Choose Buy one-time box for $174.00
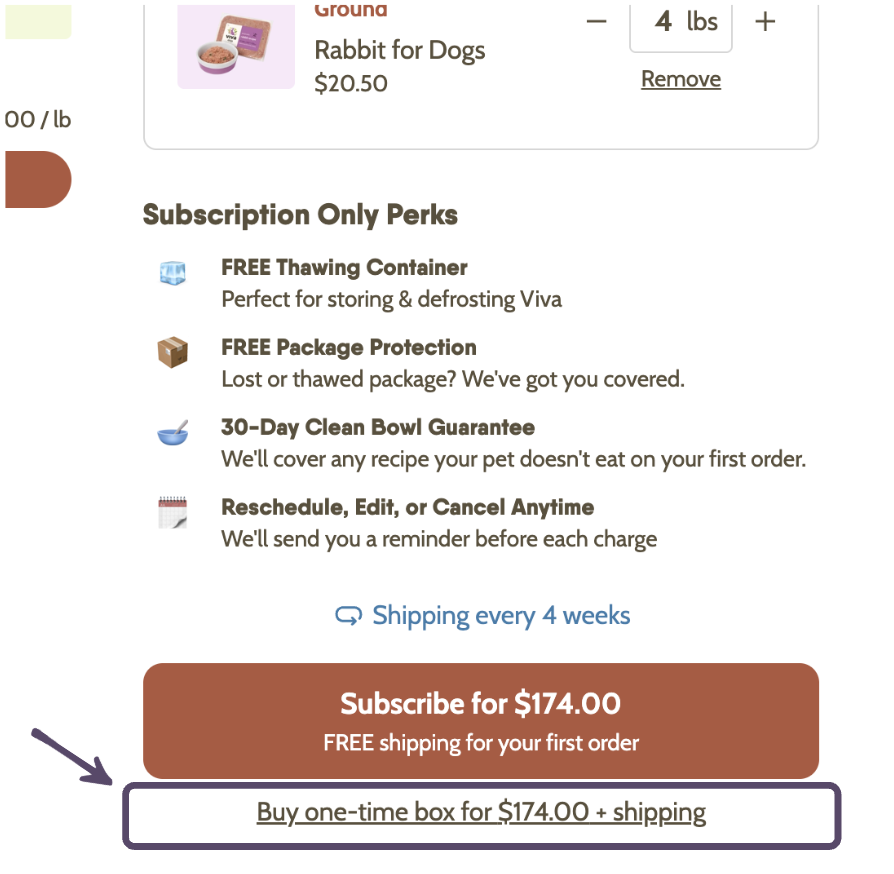Image resolution: width=894 pixels, height=874 pixels. (481, 813)
